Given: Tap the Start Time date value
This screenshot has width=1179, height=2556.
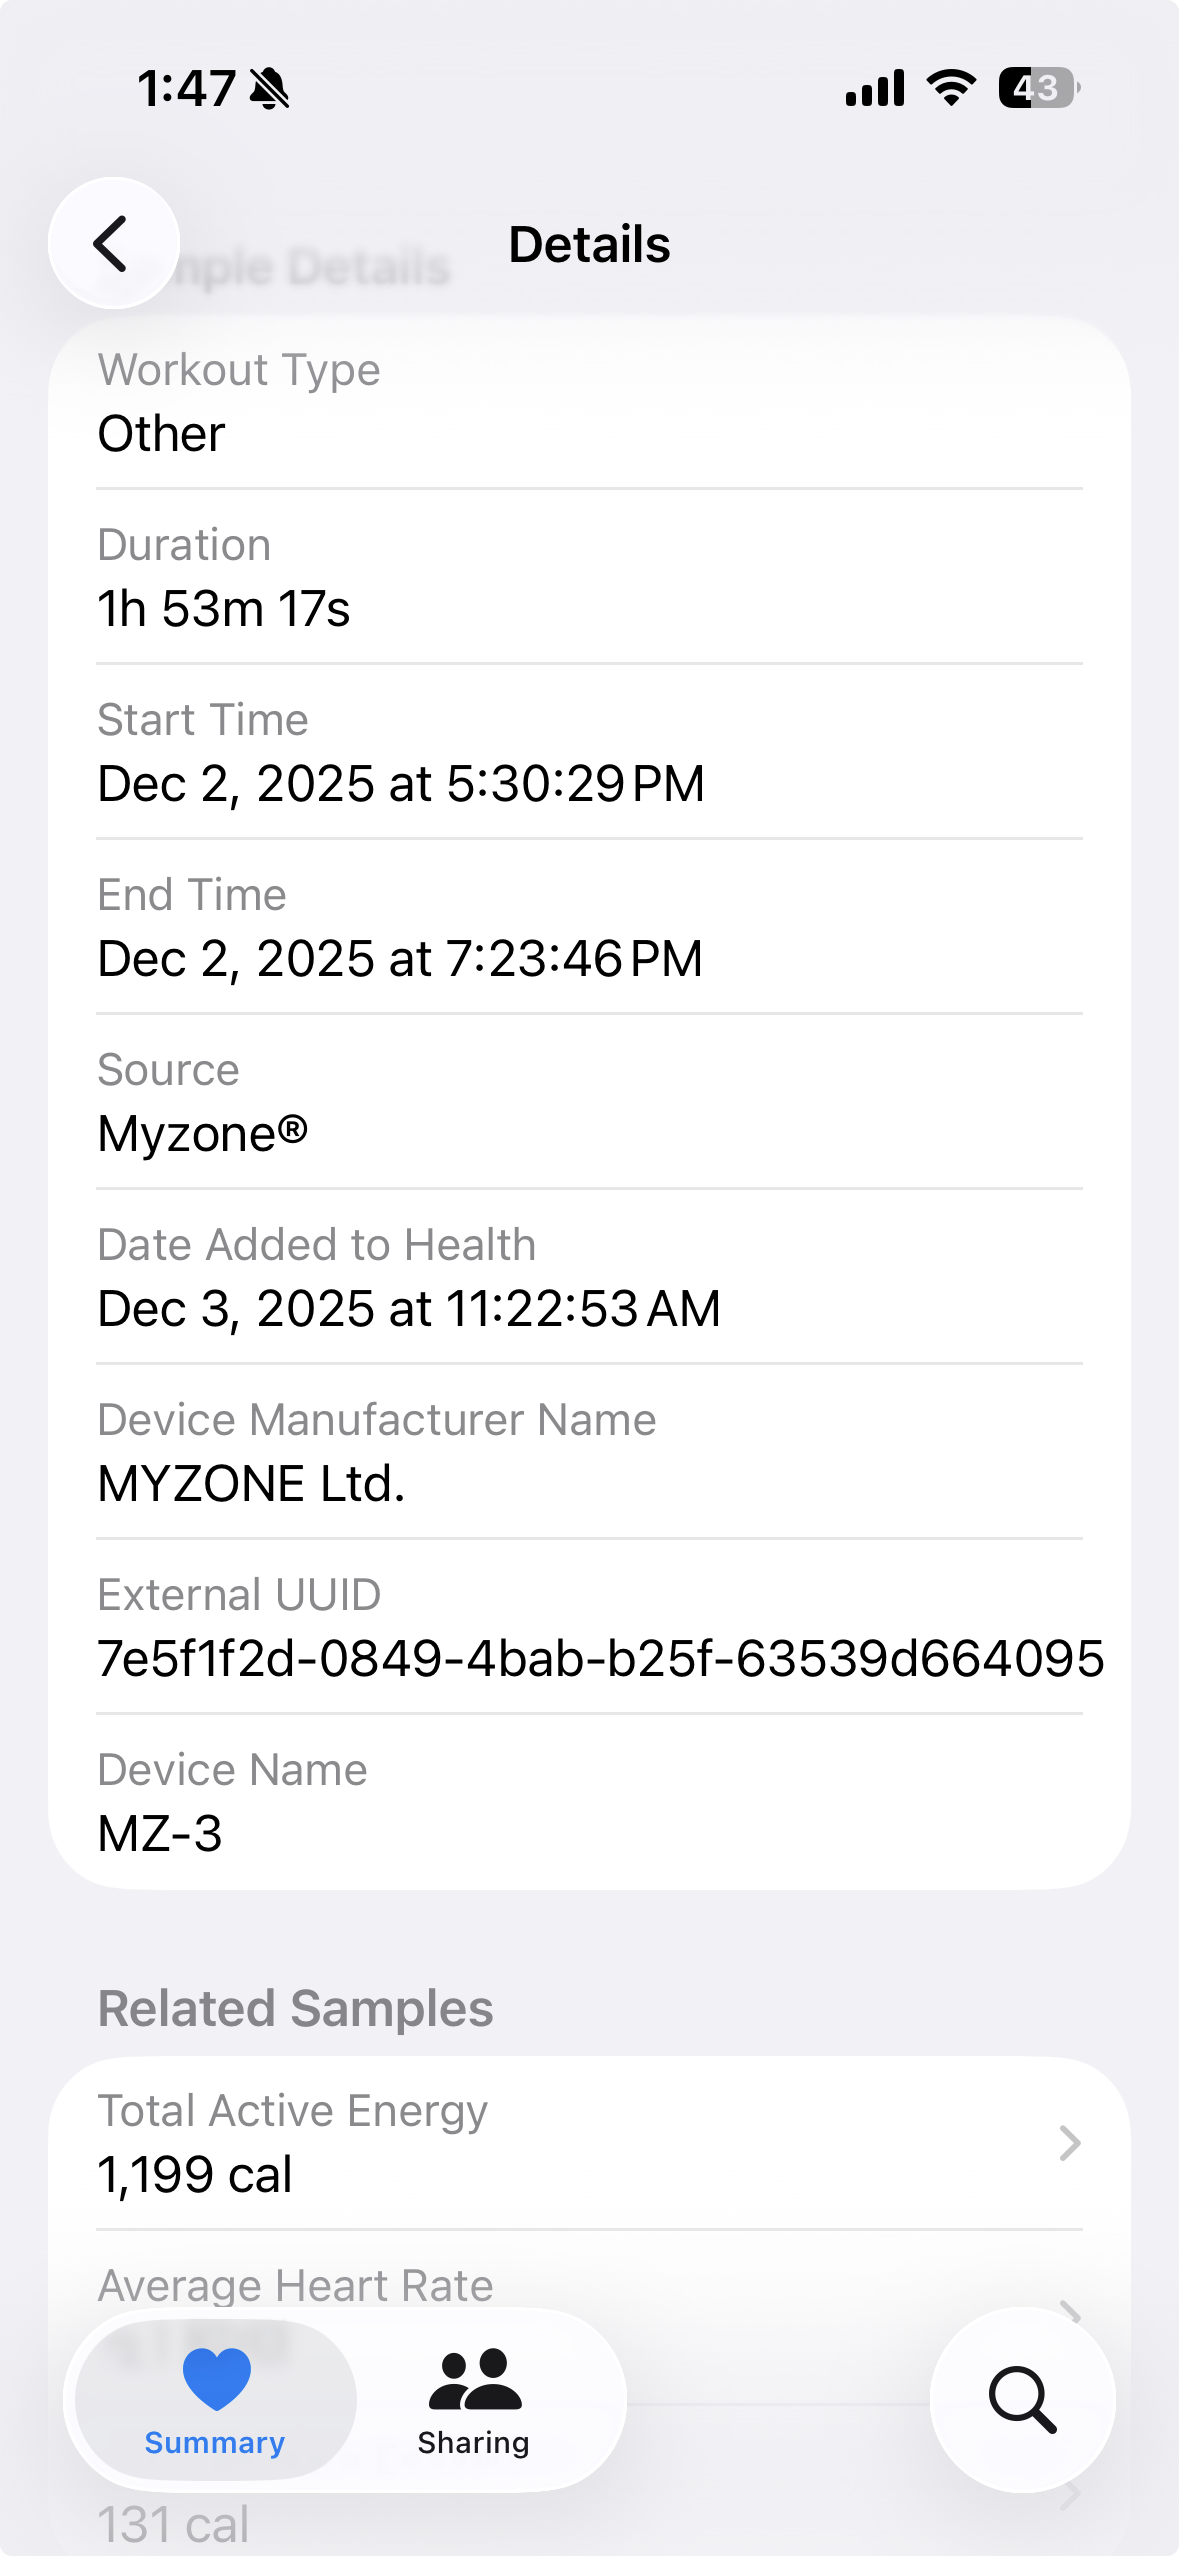Looking at the screenshot, I should 401,783.
